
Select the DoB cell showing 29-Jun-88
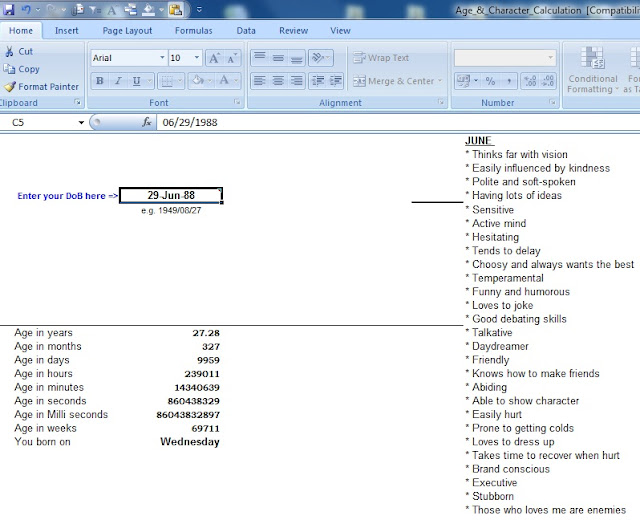171,195
